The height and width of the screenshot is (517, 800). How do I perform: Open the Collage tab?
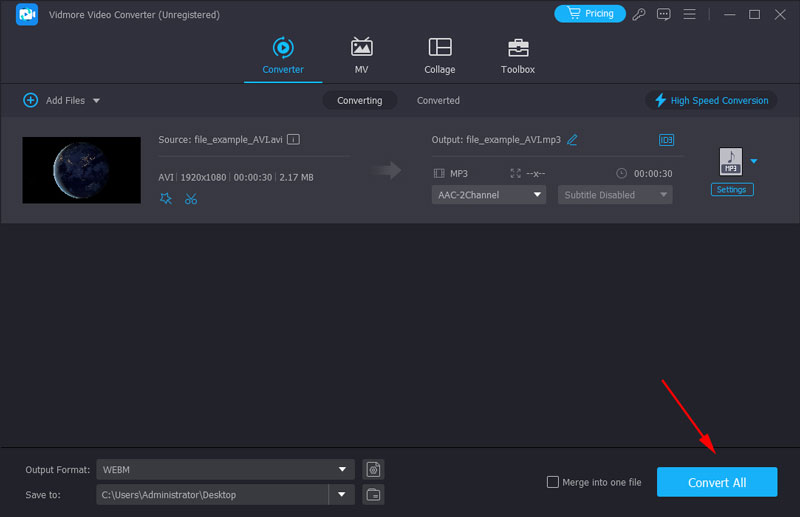439,56
